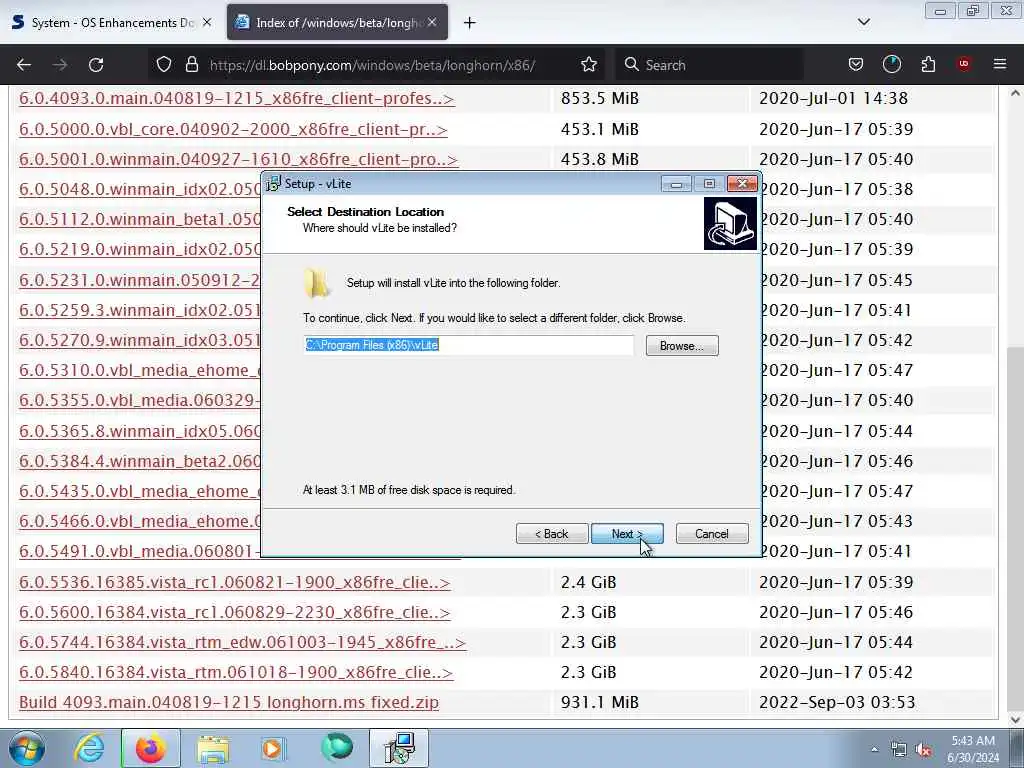Viewport: 1024px width, 768px height.
Task: Click the green round taskbar app icon
Action: [x=337, y=748]
